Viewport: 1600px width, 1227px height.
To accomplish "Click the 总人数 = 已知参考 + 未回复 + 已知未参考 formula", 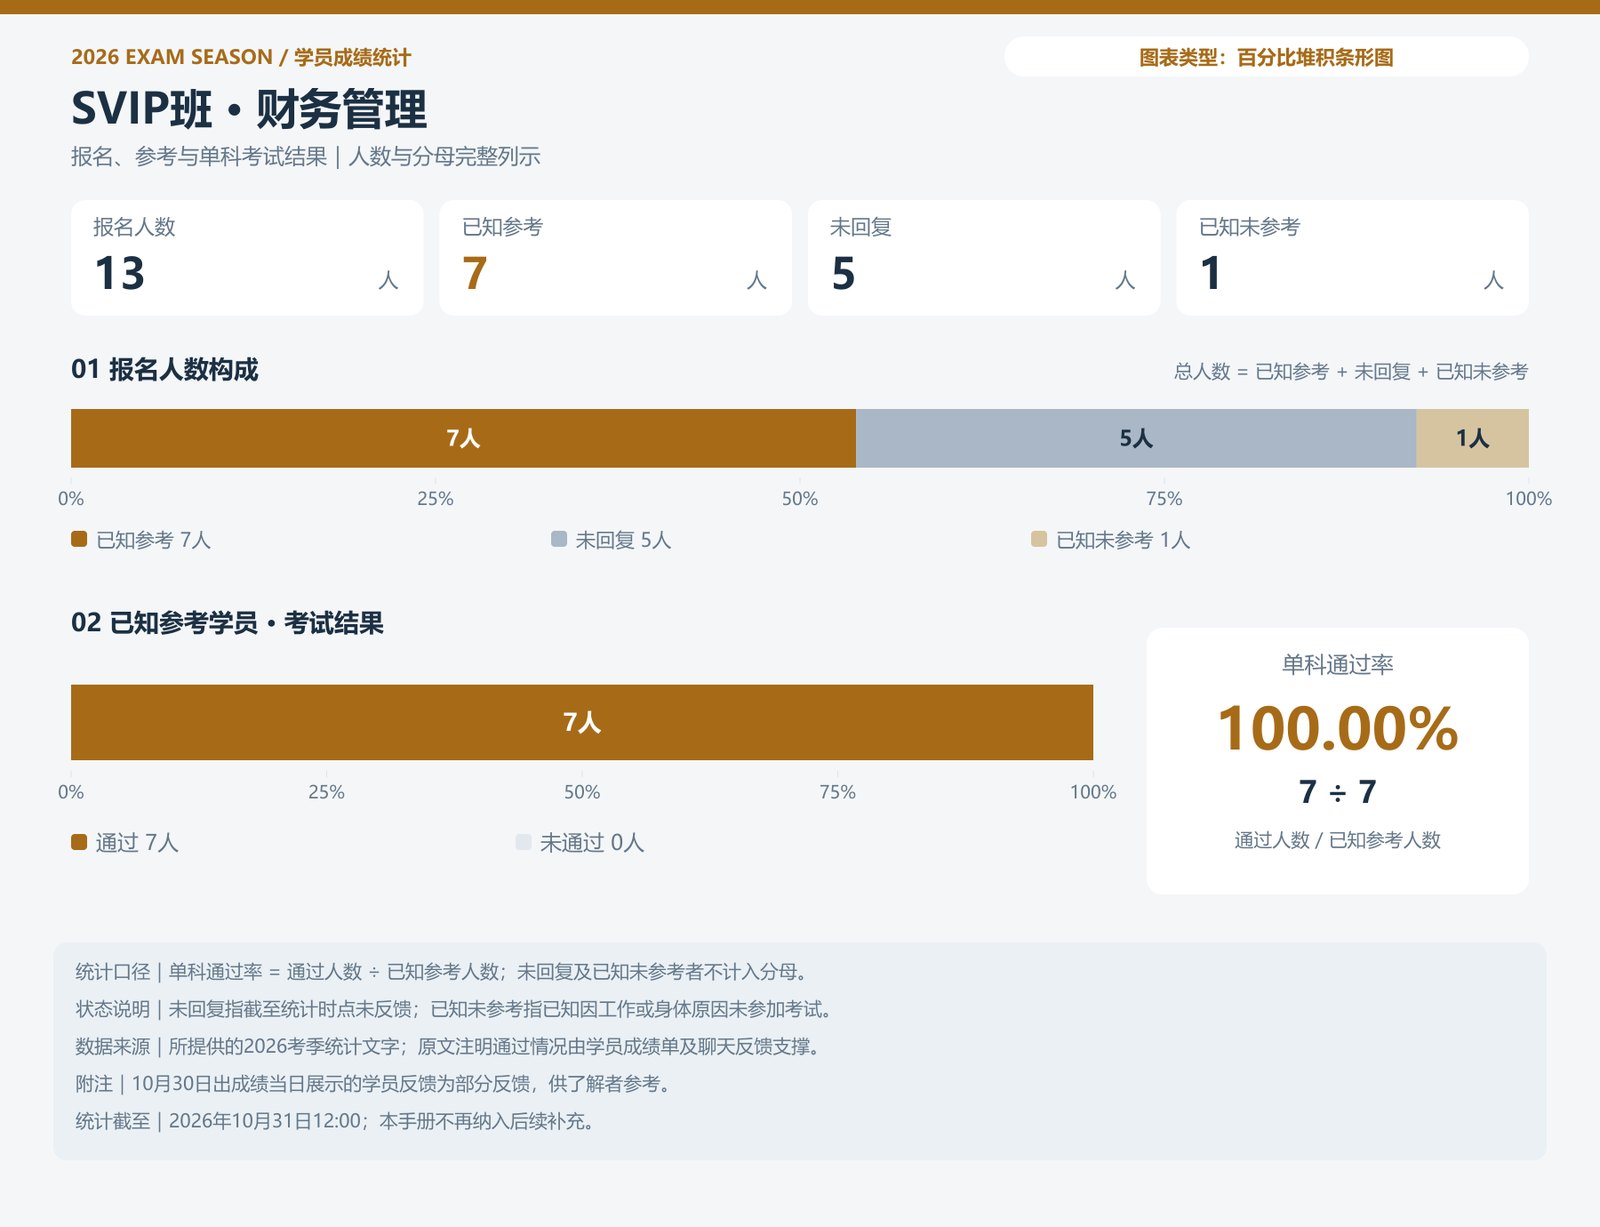I will click(x=1351, y=372).
